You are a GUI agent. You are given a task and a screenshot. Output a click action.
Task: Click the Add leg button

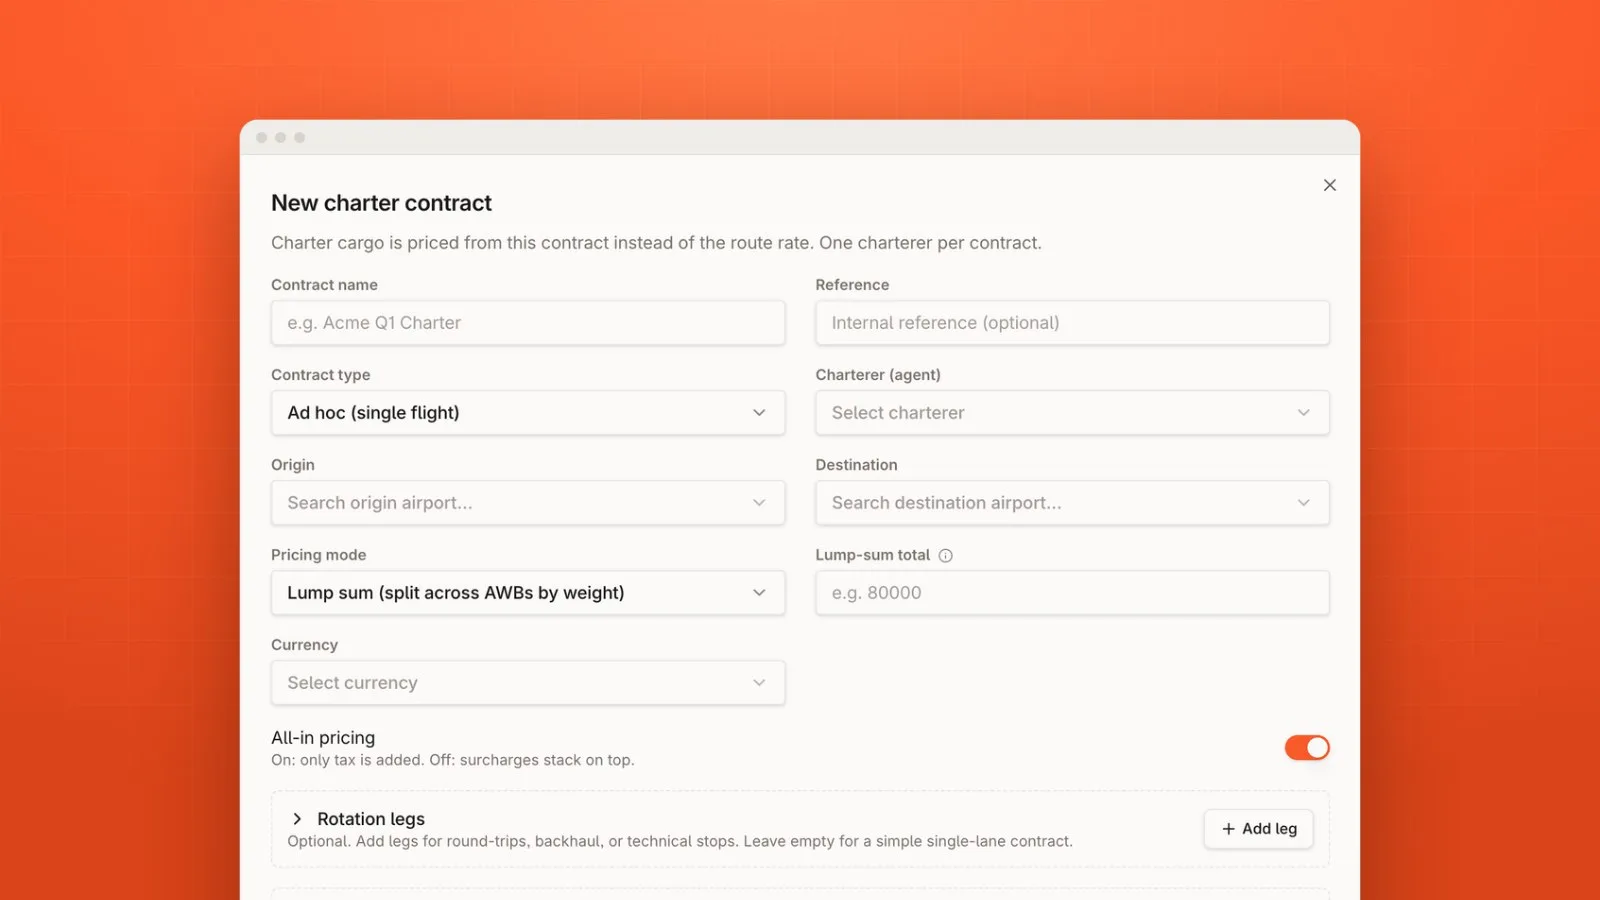(x=1258, y=829)
